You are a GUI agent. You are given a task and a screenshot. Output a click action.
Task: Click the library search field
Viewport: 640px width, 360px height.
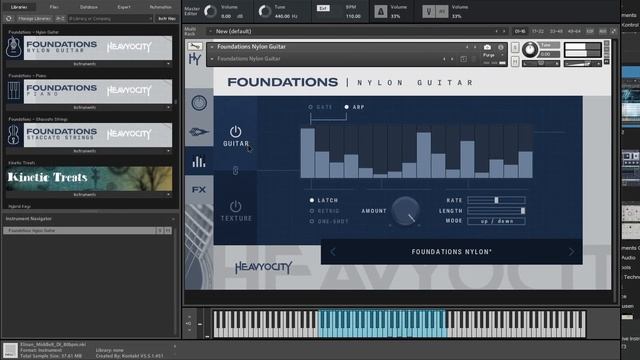click(110, 19)
